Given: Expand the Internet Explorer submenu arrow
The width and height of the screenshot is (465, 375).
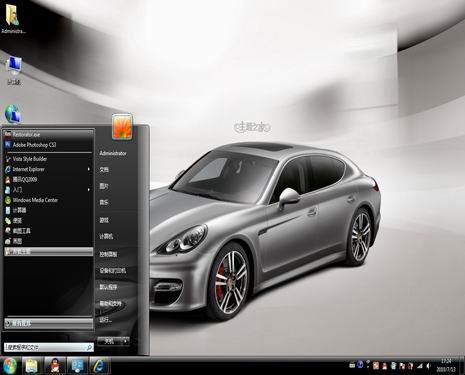Looking at the screenshot, I should tap(89, 169).
